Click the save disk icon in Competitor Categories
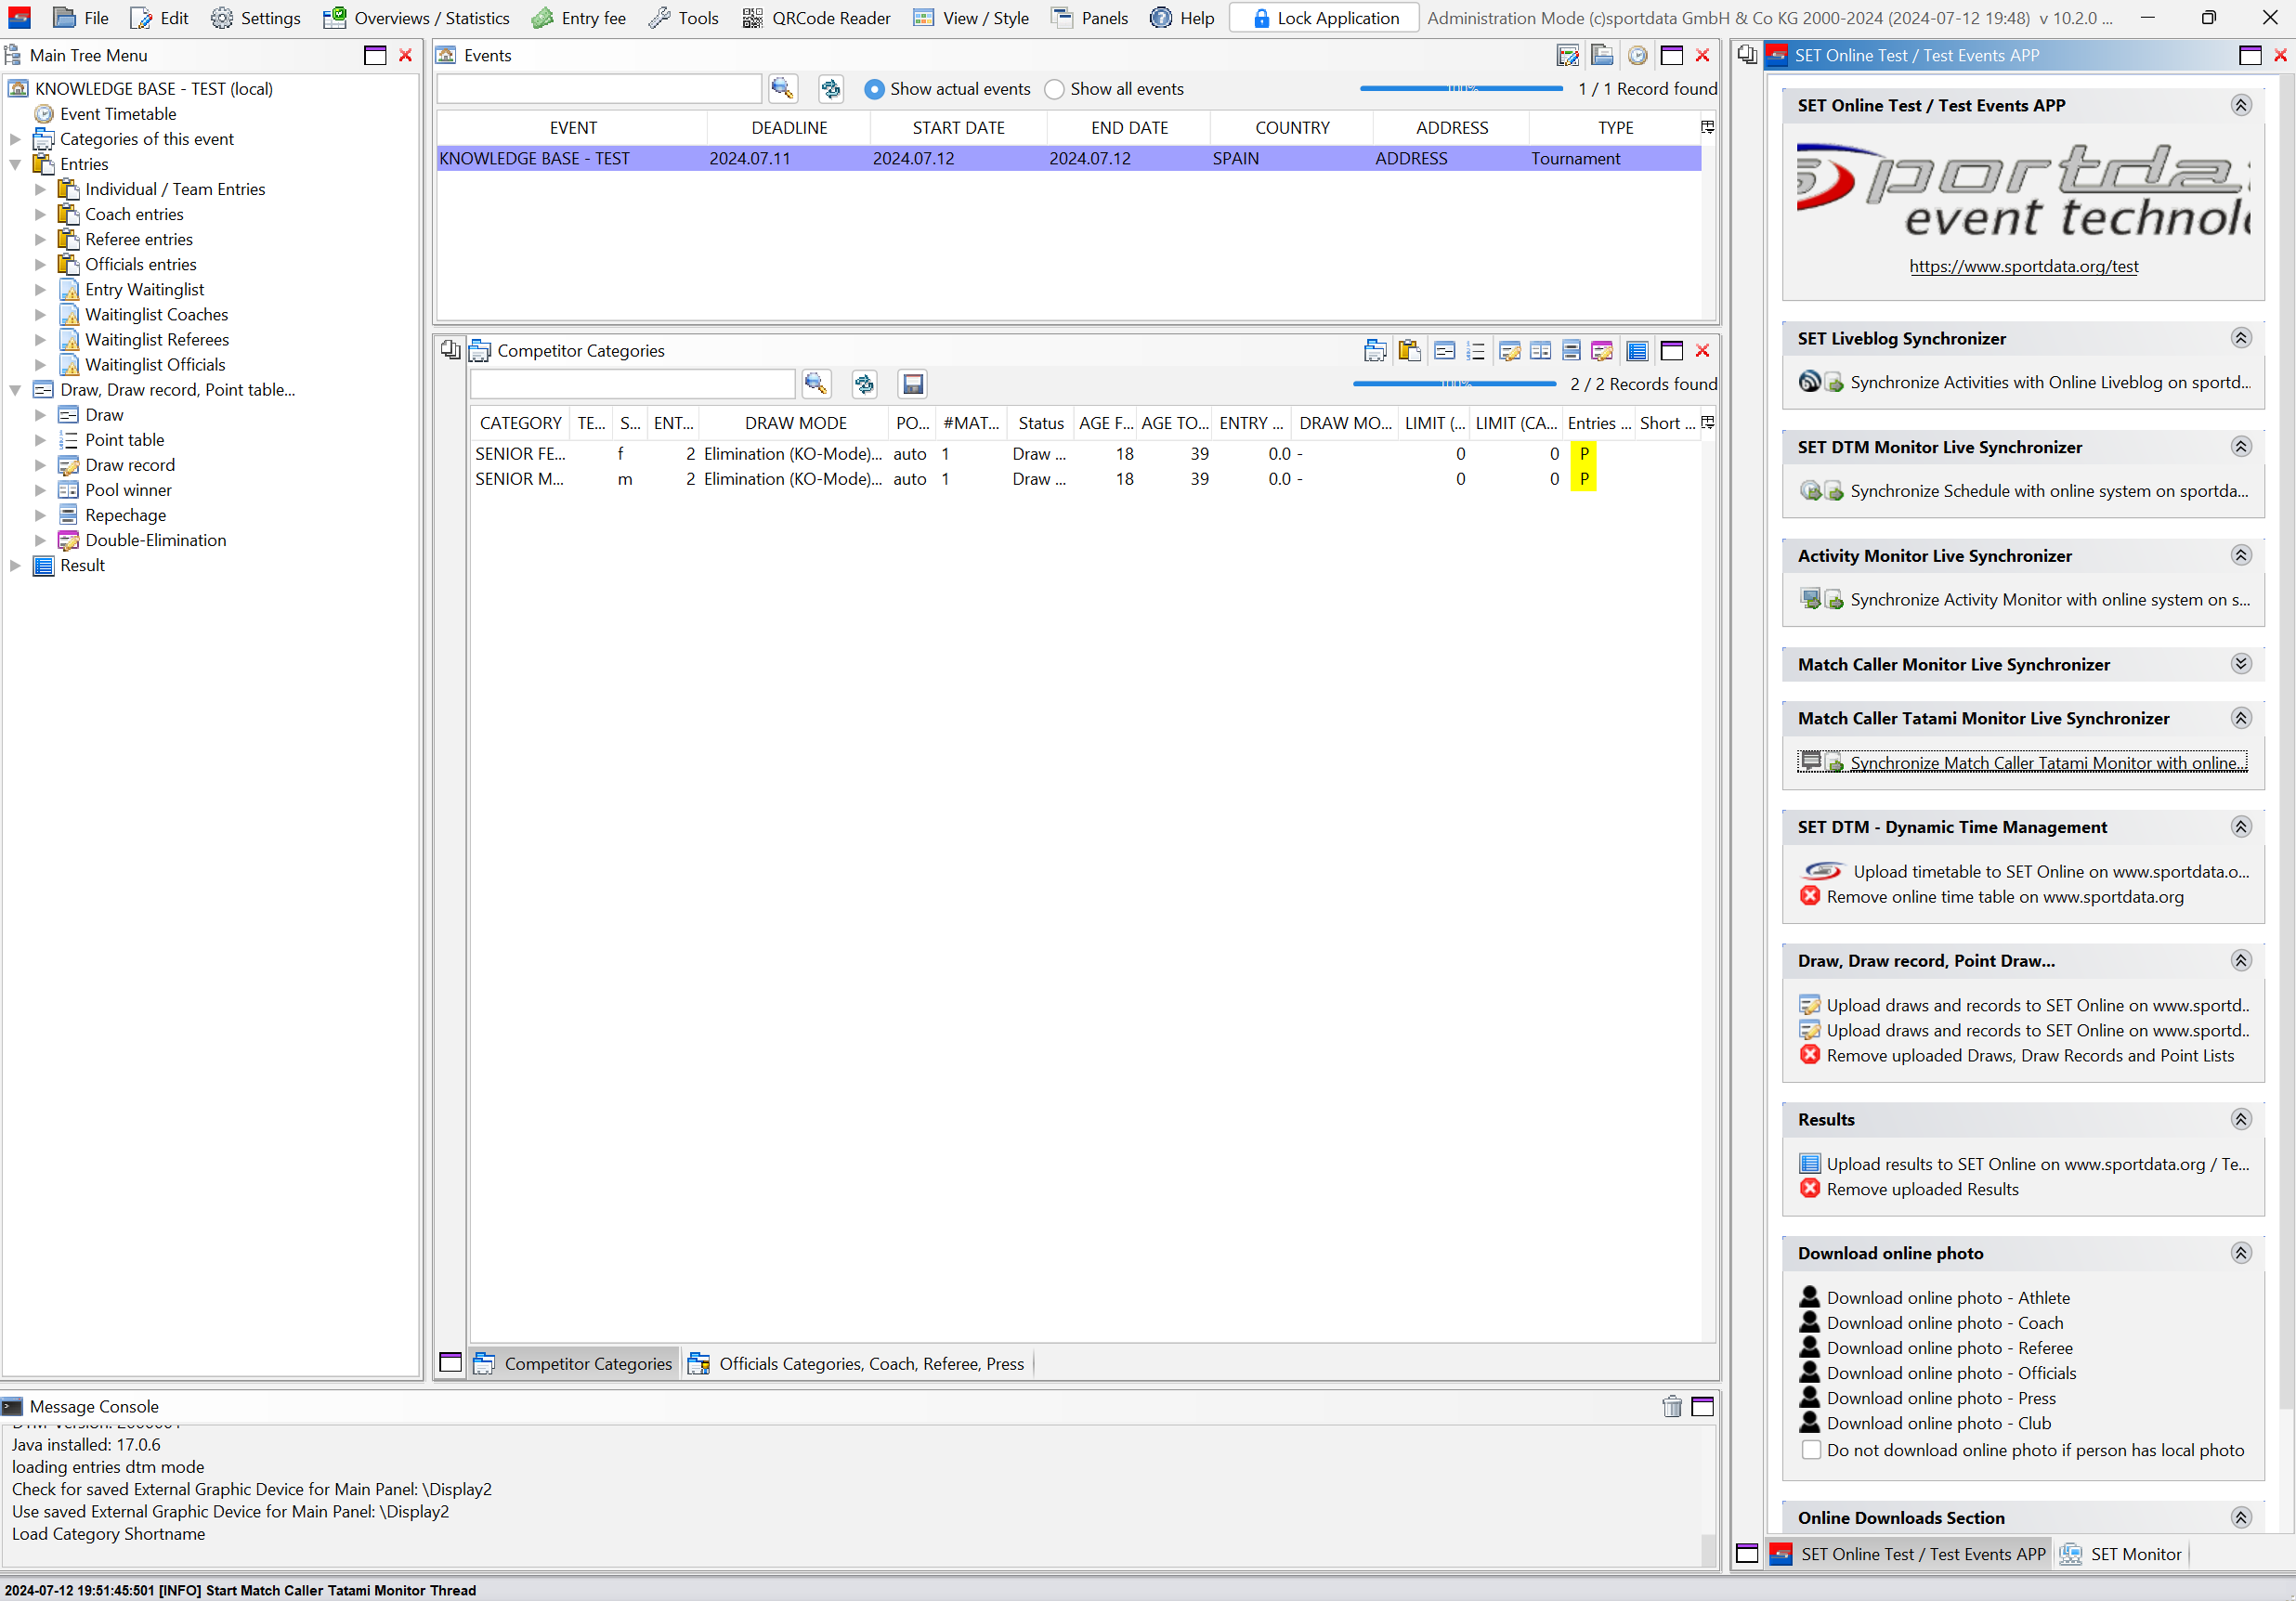The width and height of the screenshot is (2296, 1601). click(912, 384)
